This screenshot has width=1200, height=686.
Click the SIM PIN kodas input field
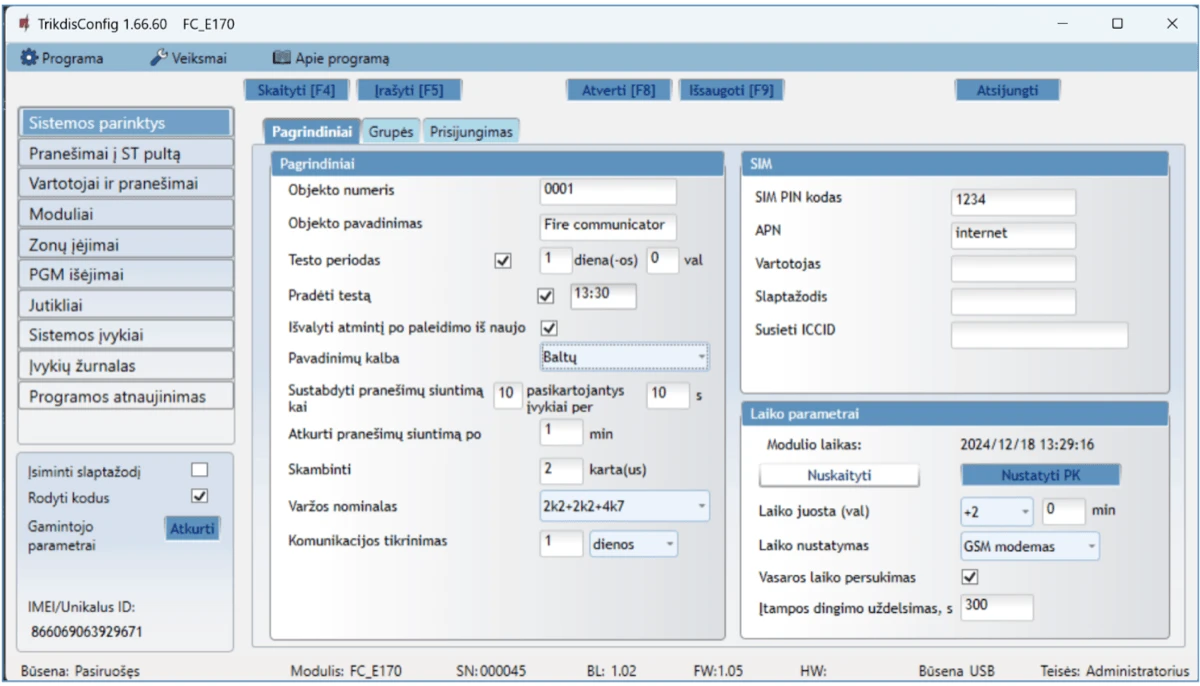tap(1013, 200)
